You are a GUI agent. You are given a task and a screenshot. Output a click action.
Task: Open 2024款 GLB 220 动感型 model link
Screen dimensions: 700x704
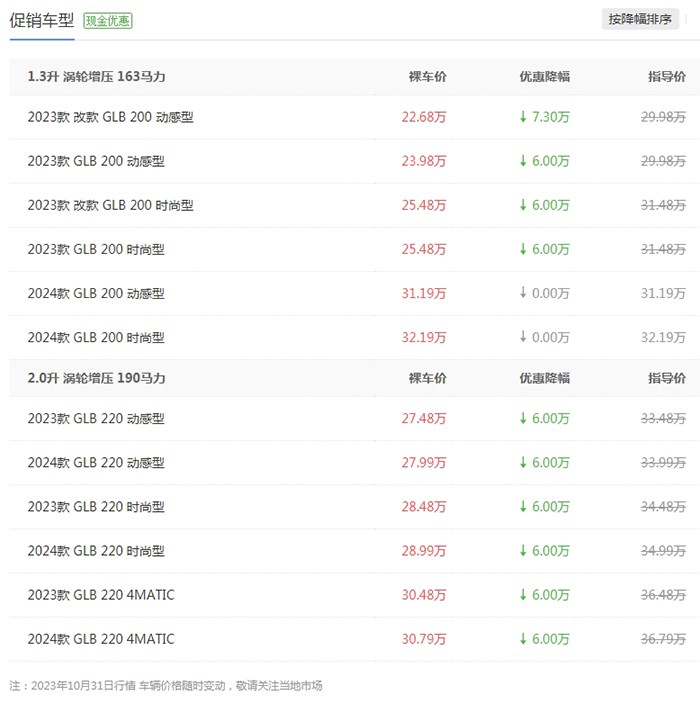point(96,462)
